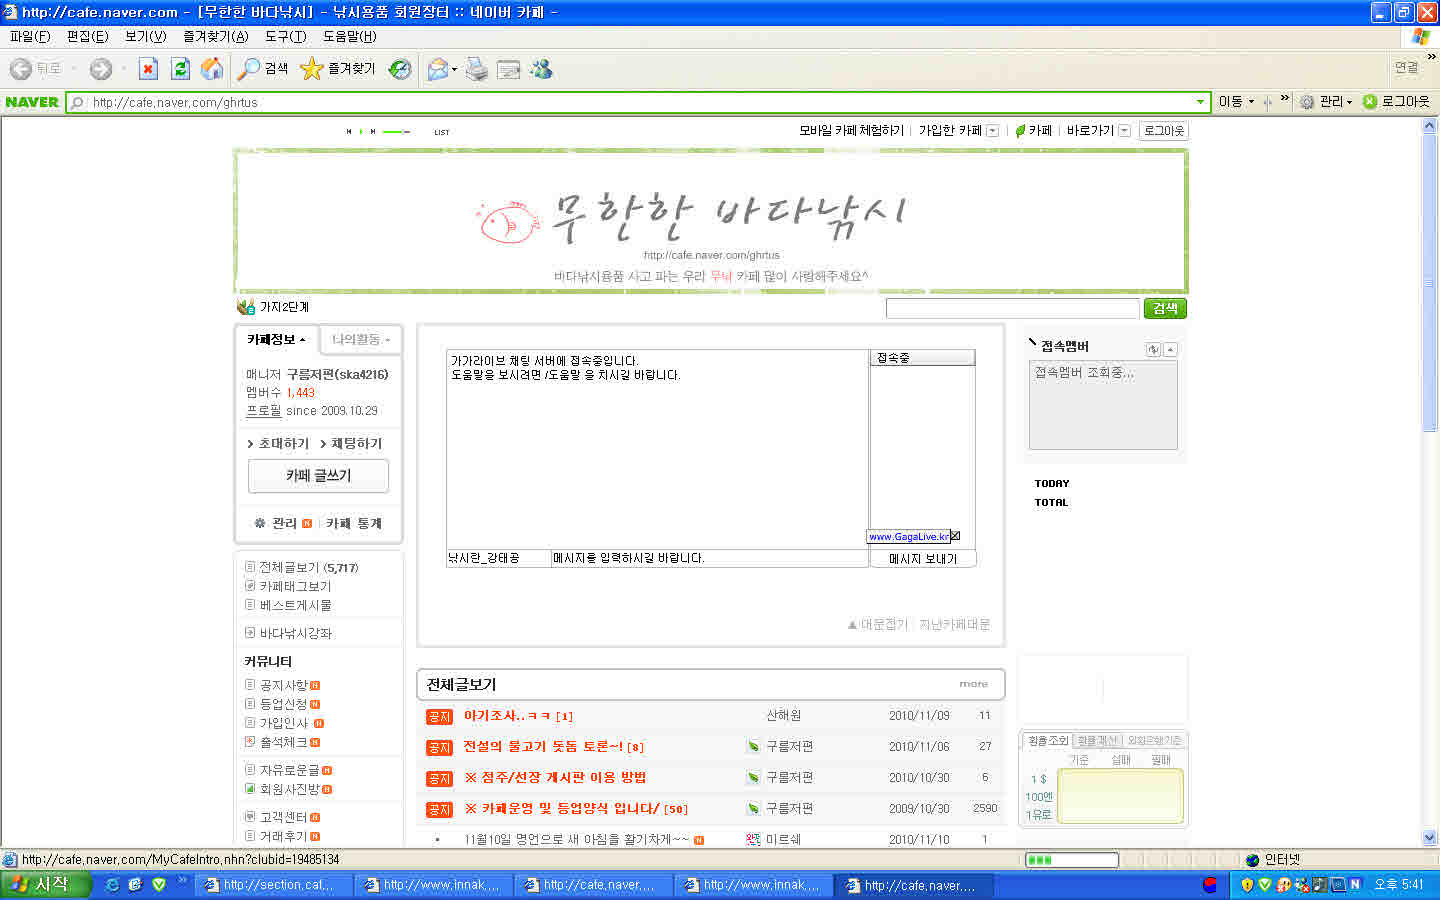Open the History clock icon in toolbar
The image size is (1440, 900).
pos(400,69)
